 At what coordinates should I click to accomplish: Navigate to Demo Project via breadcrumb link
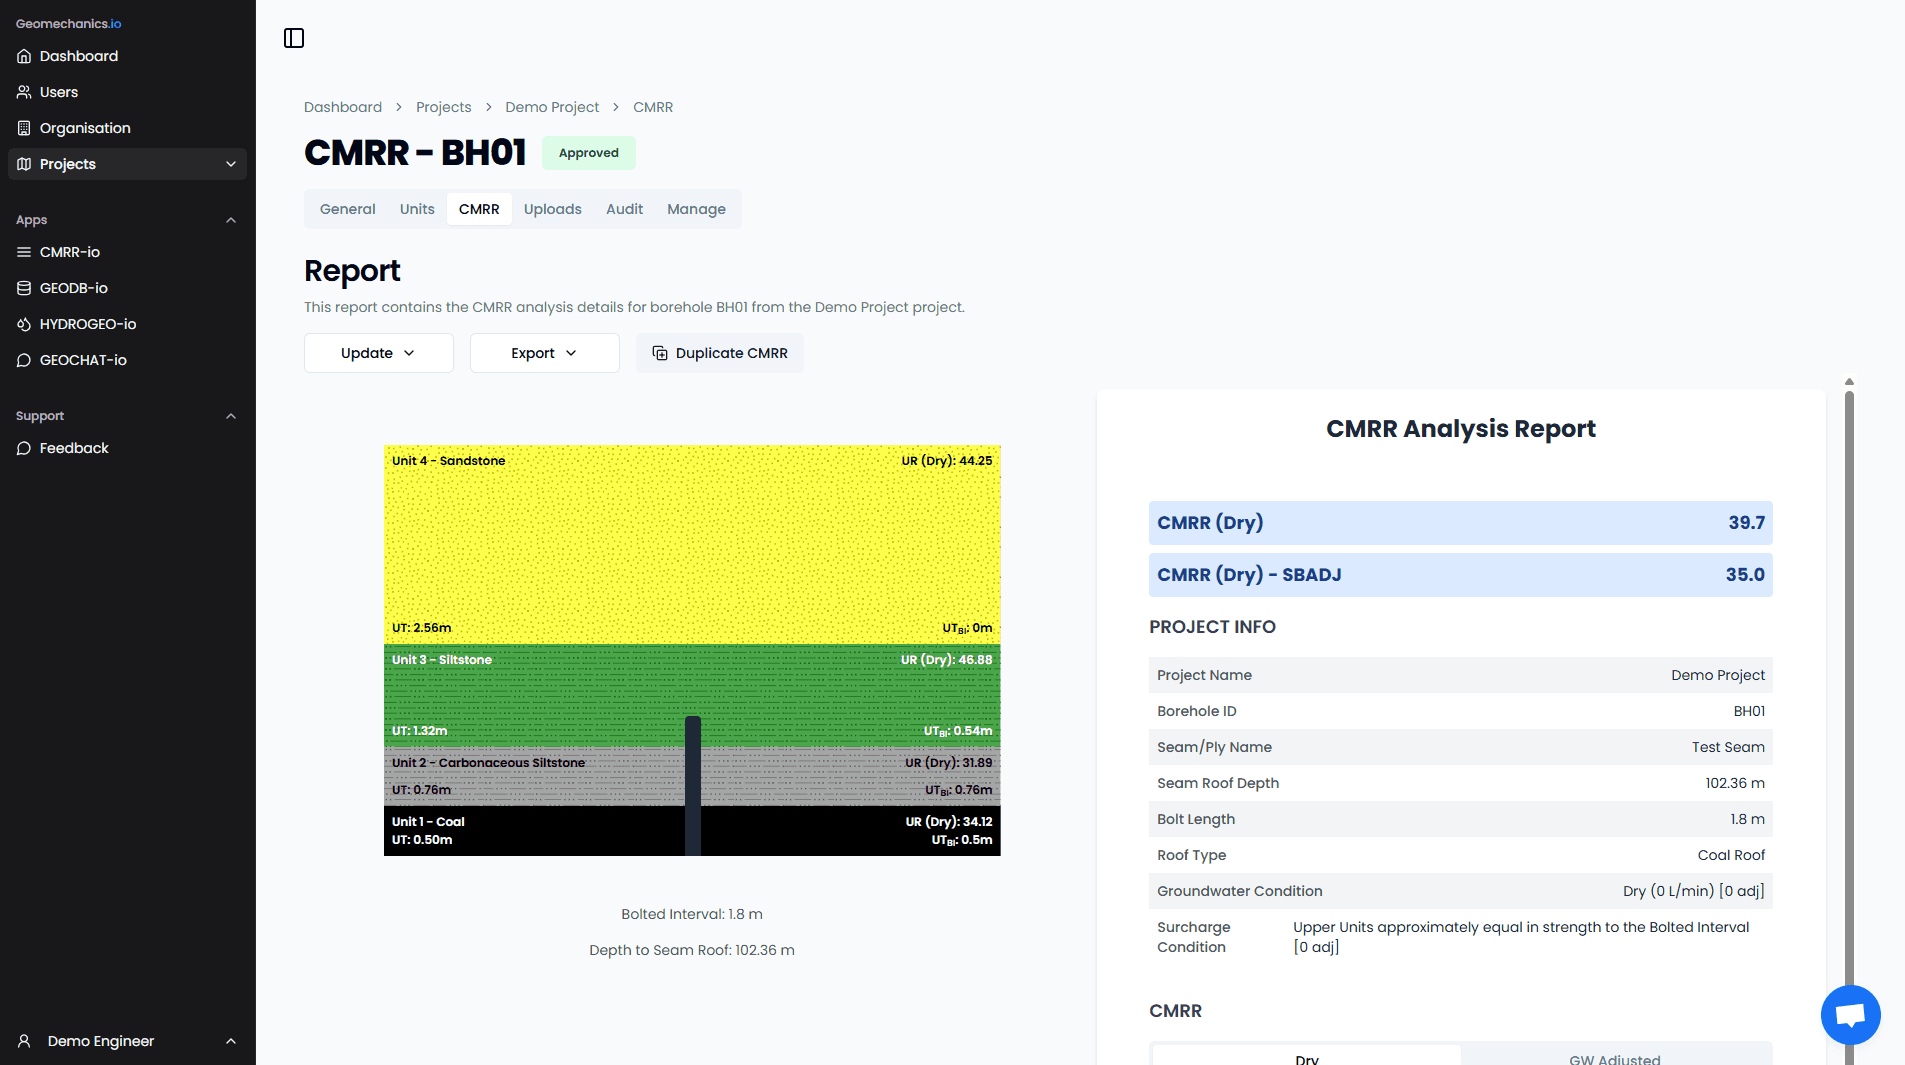[552, 107]
